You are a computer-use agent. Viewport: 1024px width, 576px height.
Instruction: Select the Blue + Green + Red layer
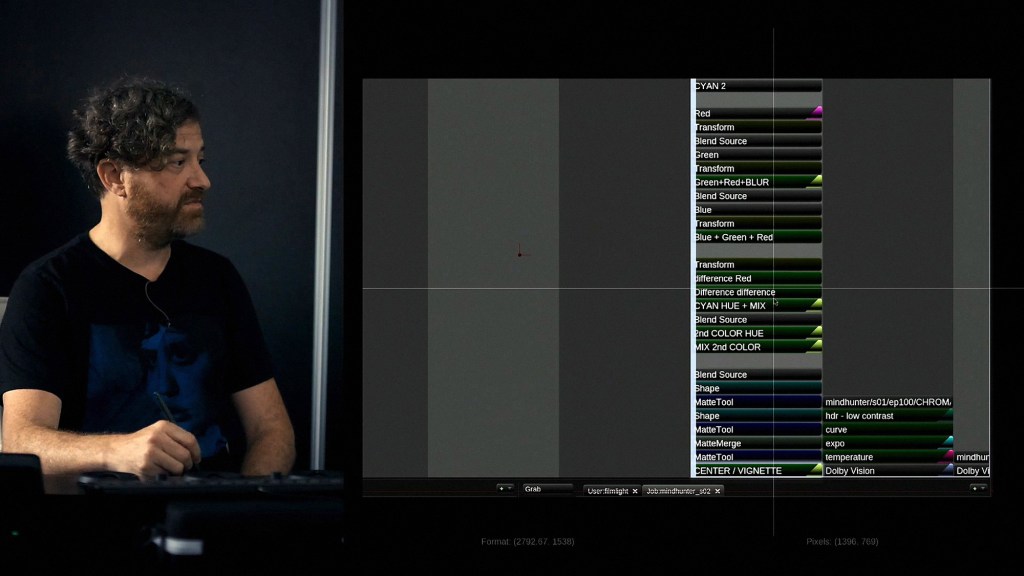pos(756,237)
